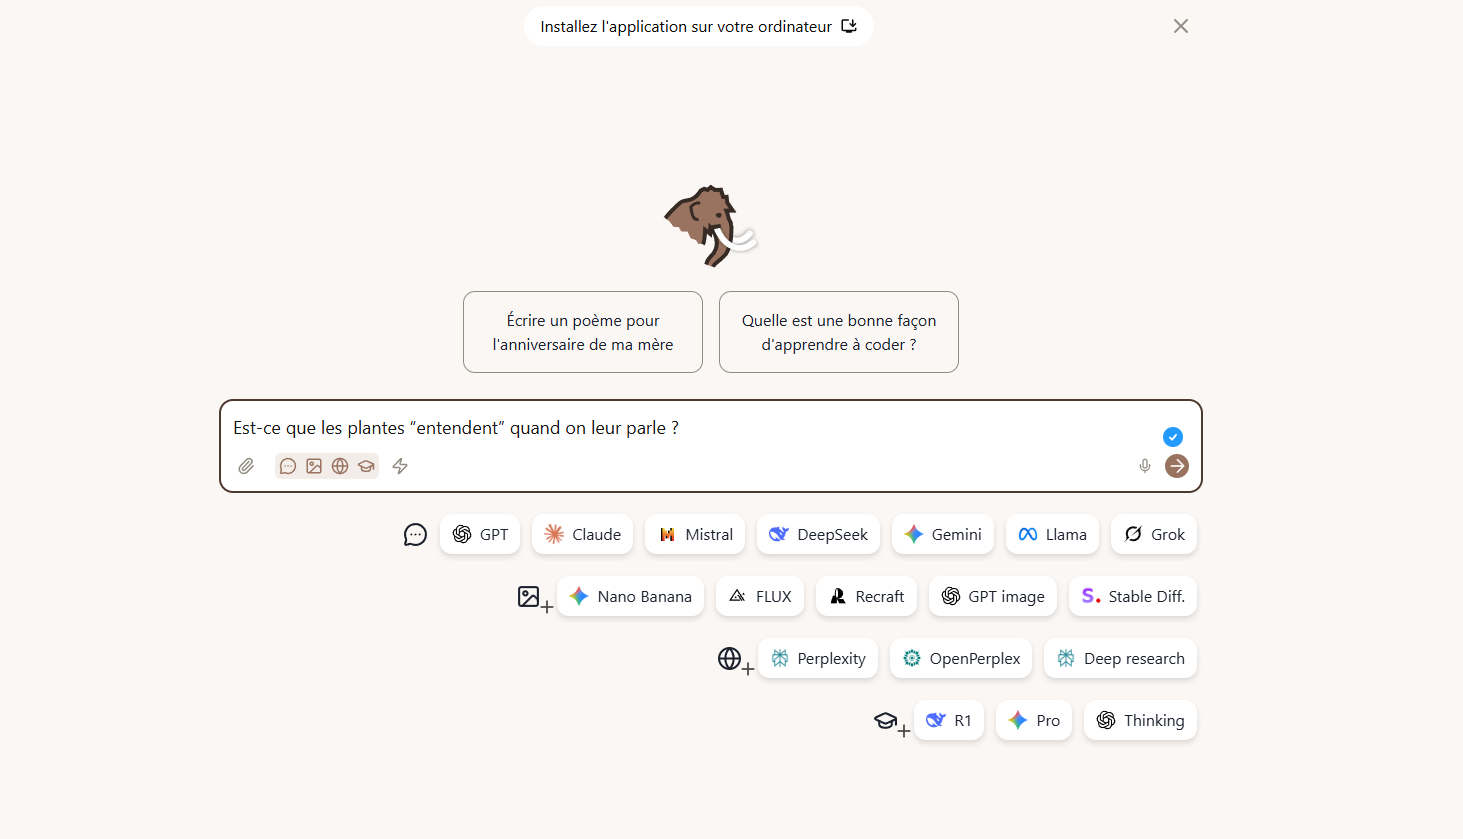Click the microphone voice input icon
Viewport: 1463px width, 839px height.
click(1145, 466)
